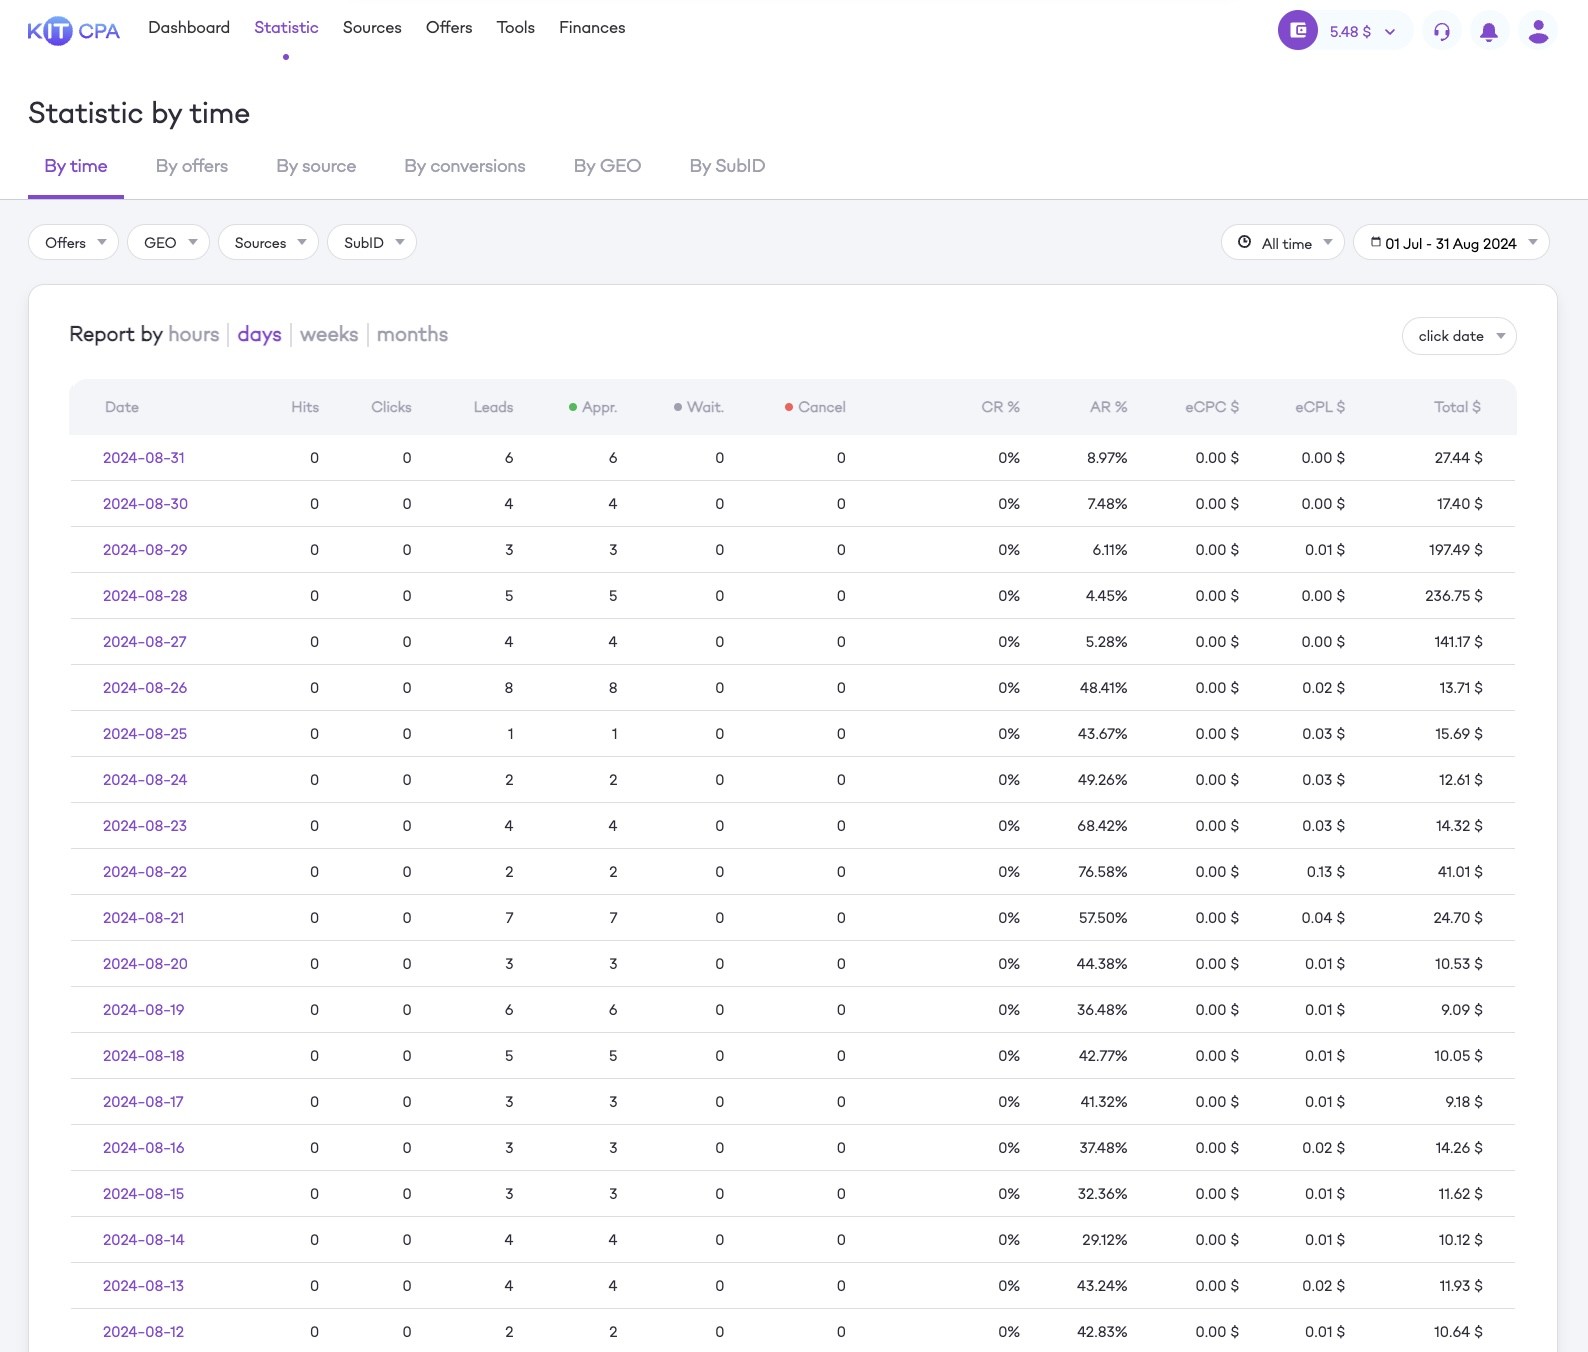This screenshot has width=1588, height=1352.
Task: Show report by months
Action: pos(412,334)
